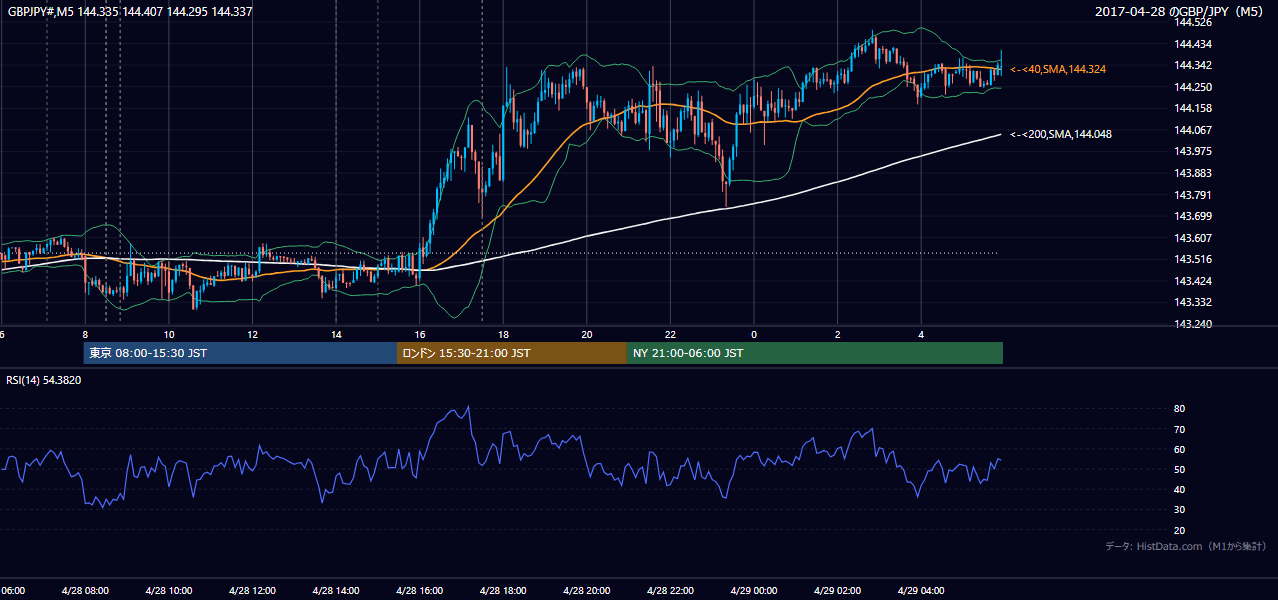Select the '2017-04-28 のGBP/JPY (M5)' chart title
The image size is (1278, 600).
coord(1181,11)
